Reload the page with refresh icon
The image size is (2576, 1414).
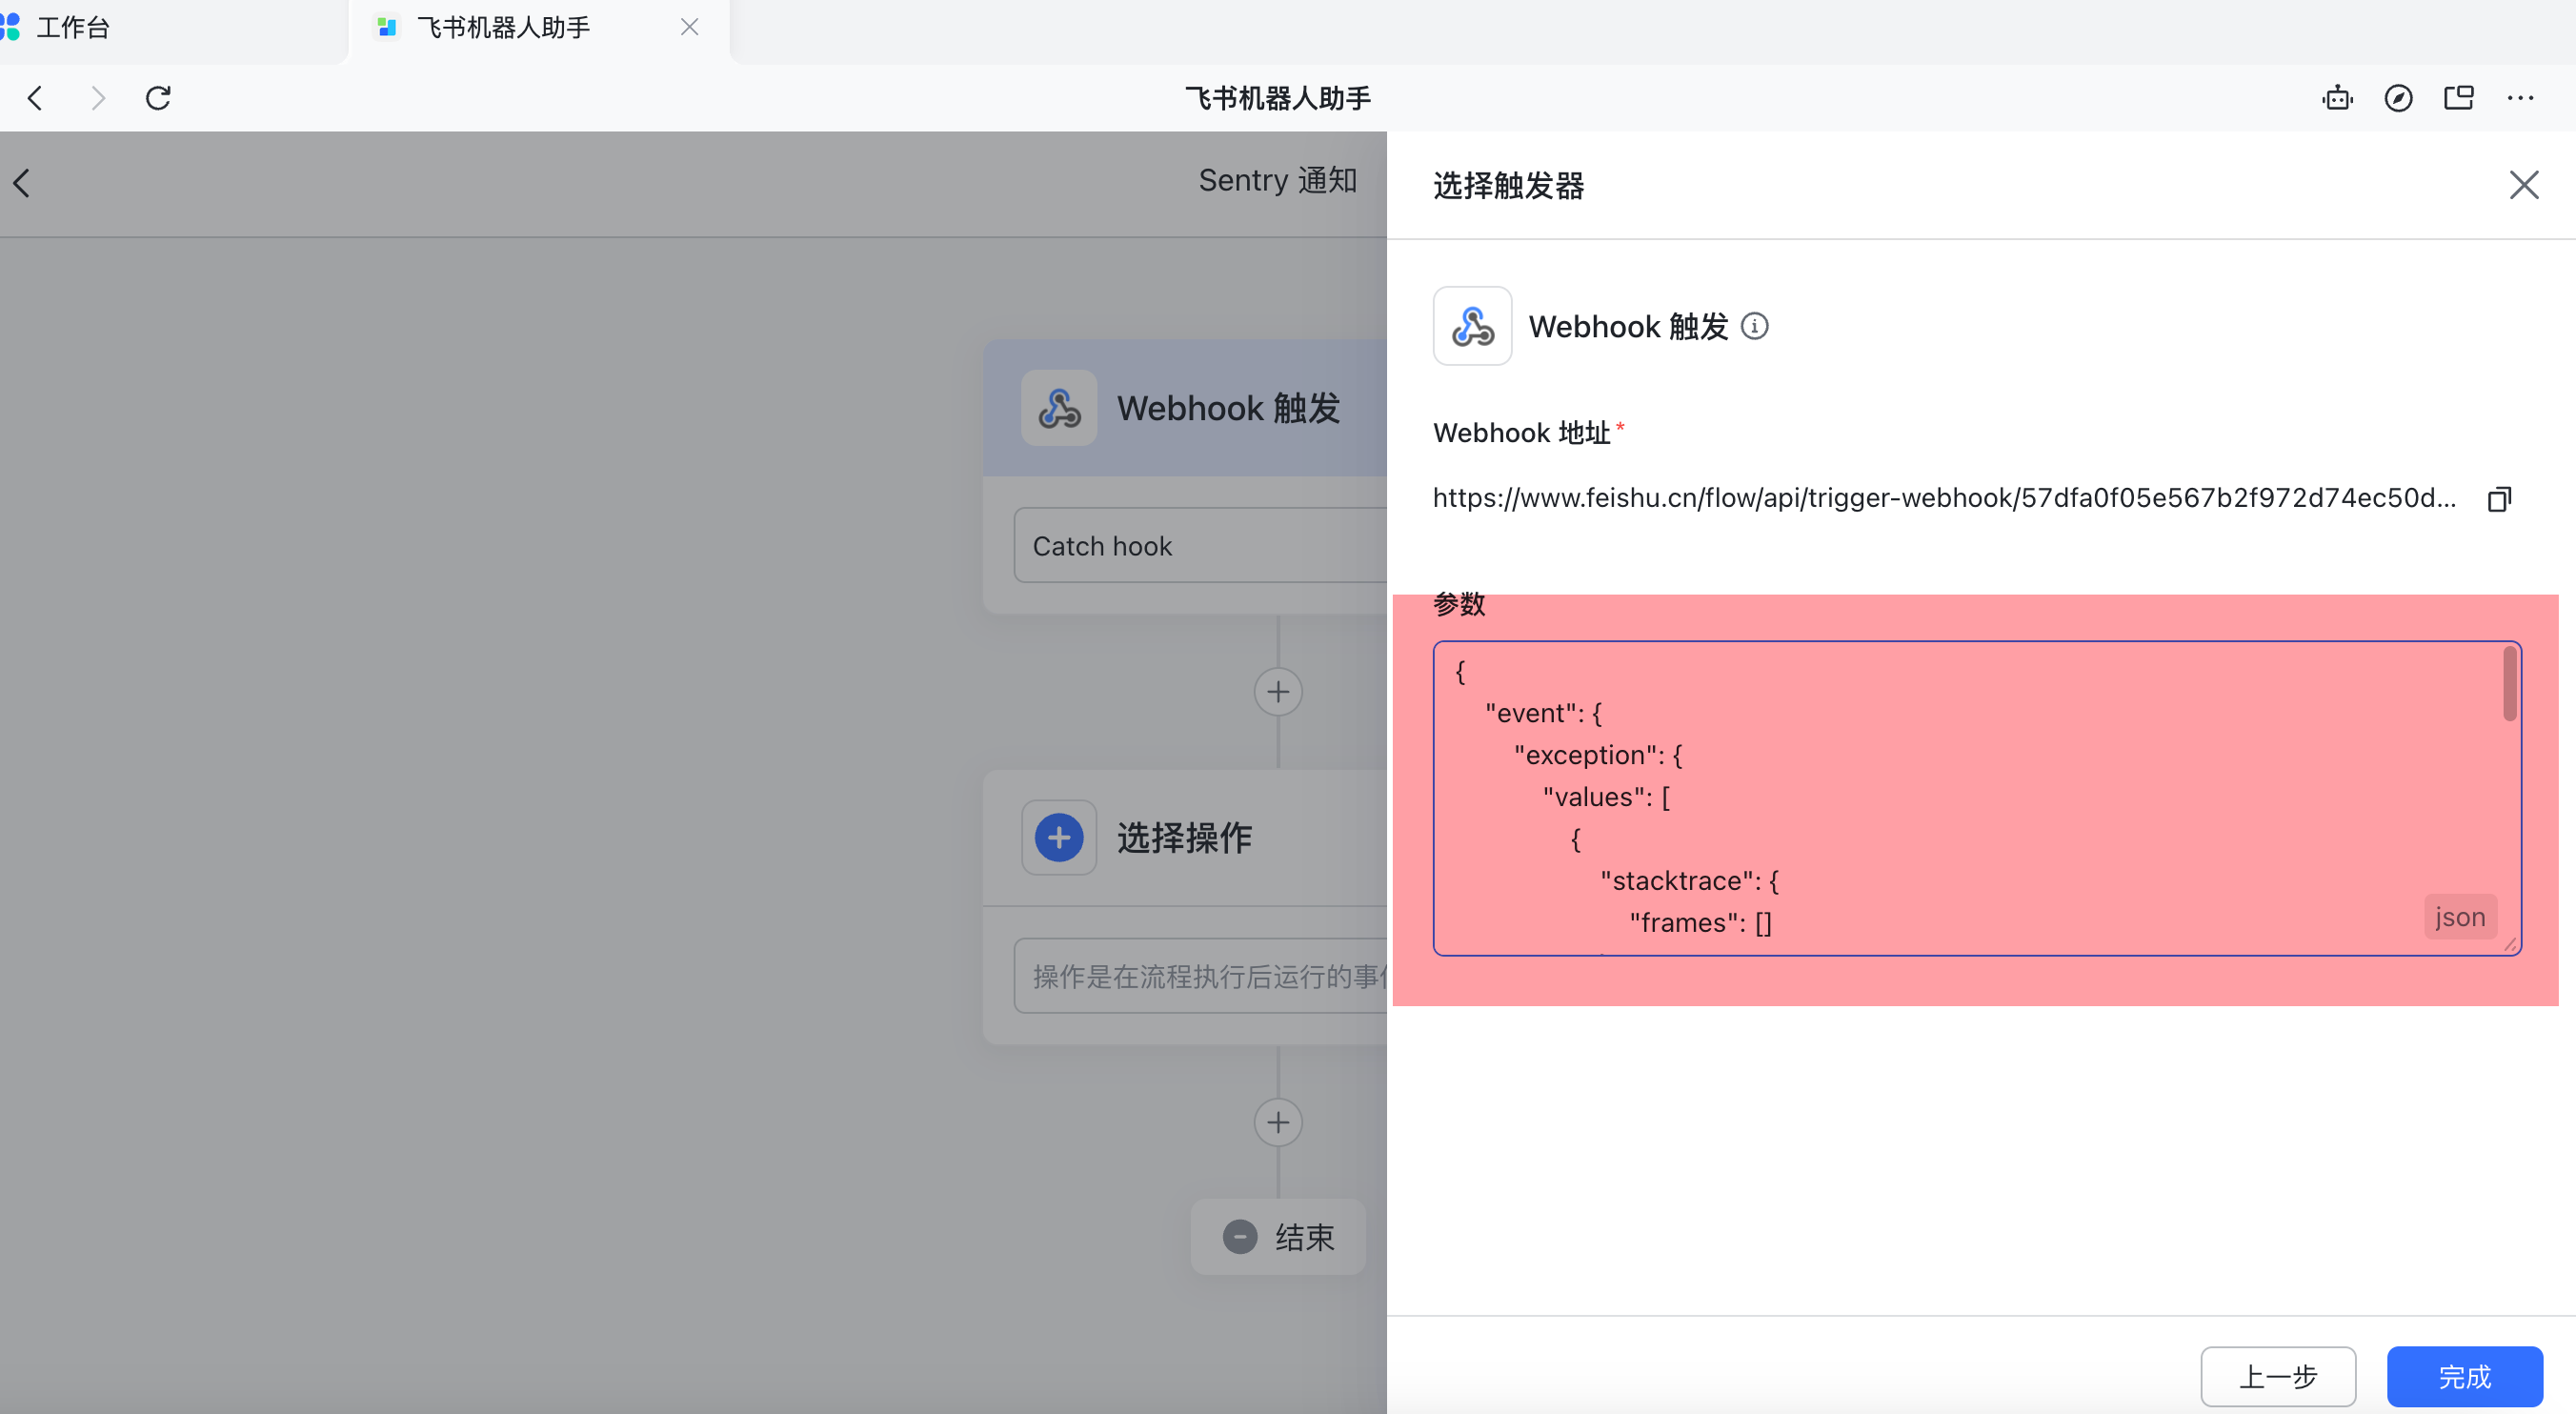(158, 98)
